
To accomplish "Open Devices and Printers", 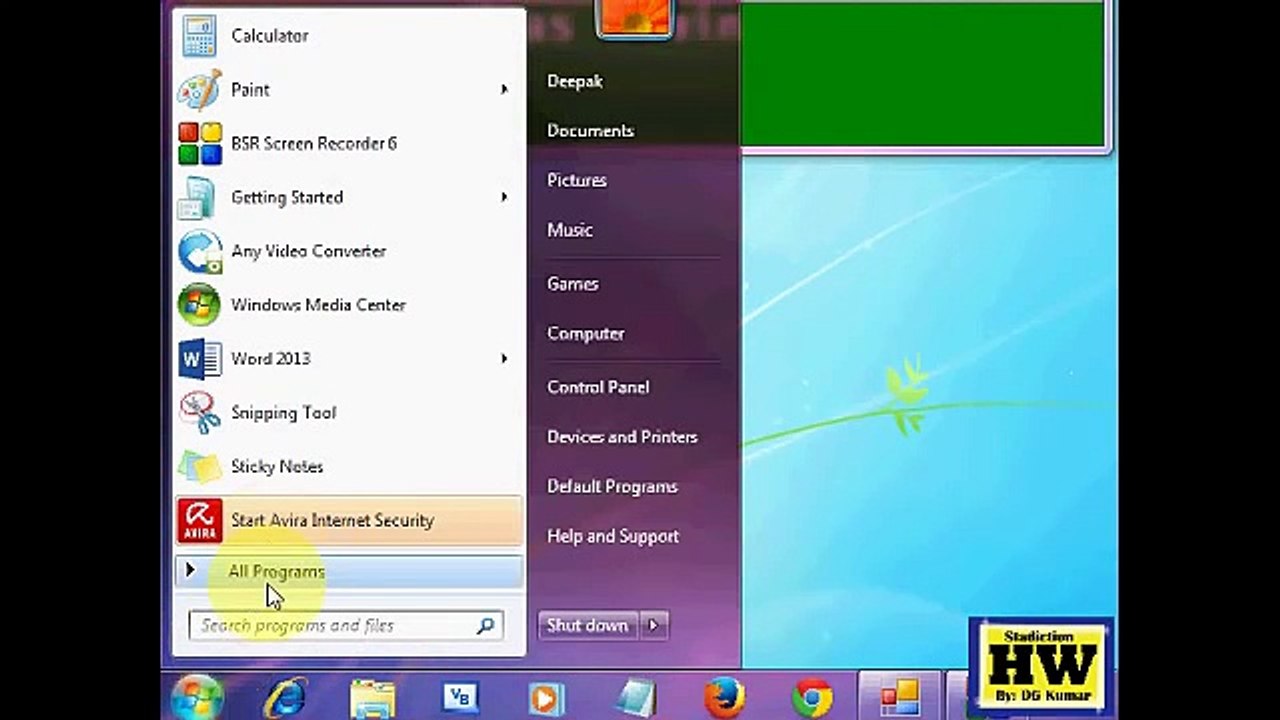I will pos(622,437).
